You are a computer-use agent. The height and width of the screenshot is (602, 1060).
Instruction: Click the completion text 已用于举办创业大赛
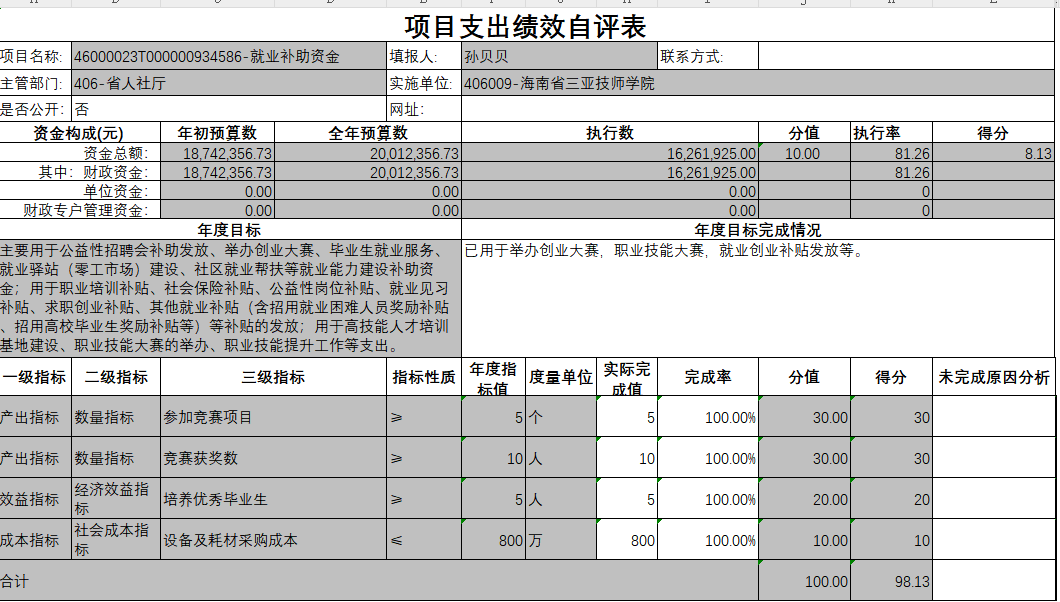pos(758,298)
